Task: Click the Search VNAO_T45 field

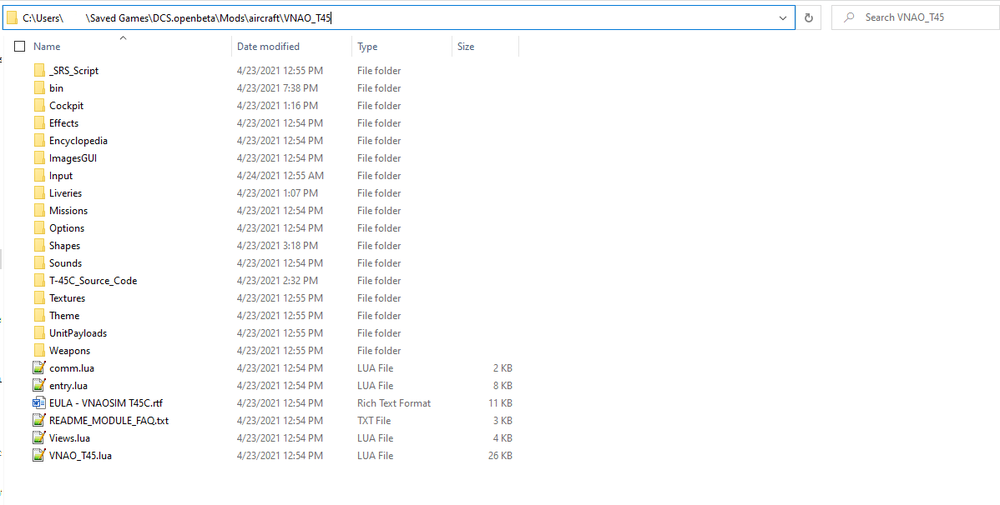Action: 914,18
